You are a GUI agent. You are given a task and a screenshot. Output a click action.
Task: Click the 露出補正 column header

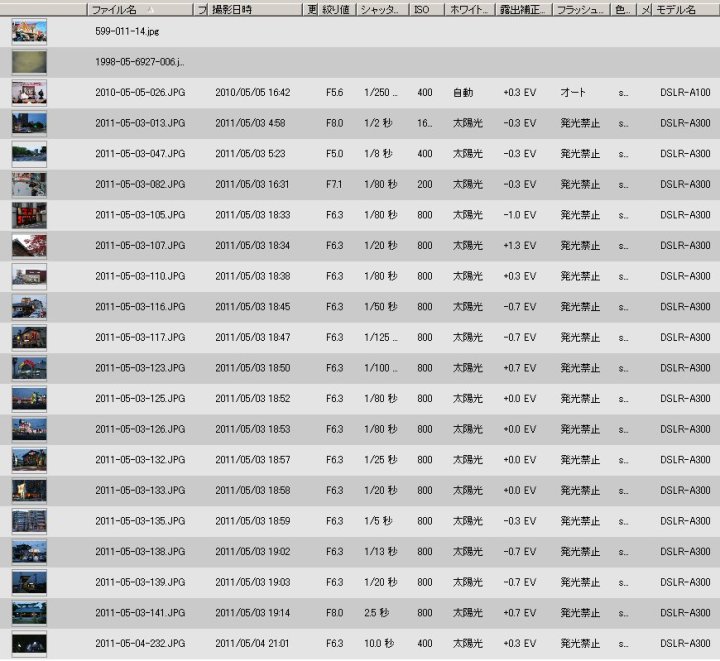(x=523, y=9)
